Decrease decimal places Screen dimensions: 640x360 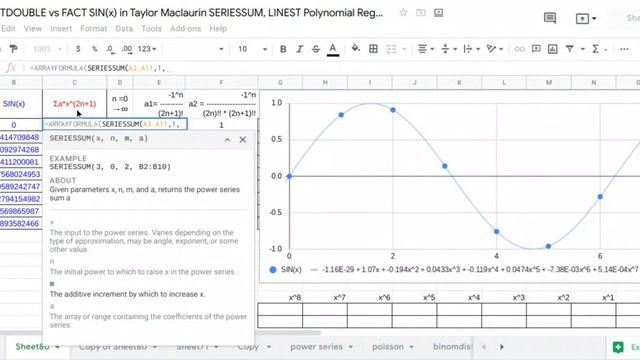110,49
